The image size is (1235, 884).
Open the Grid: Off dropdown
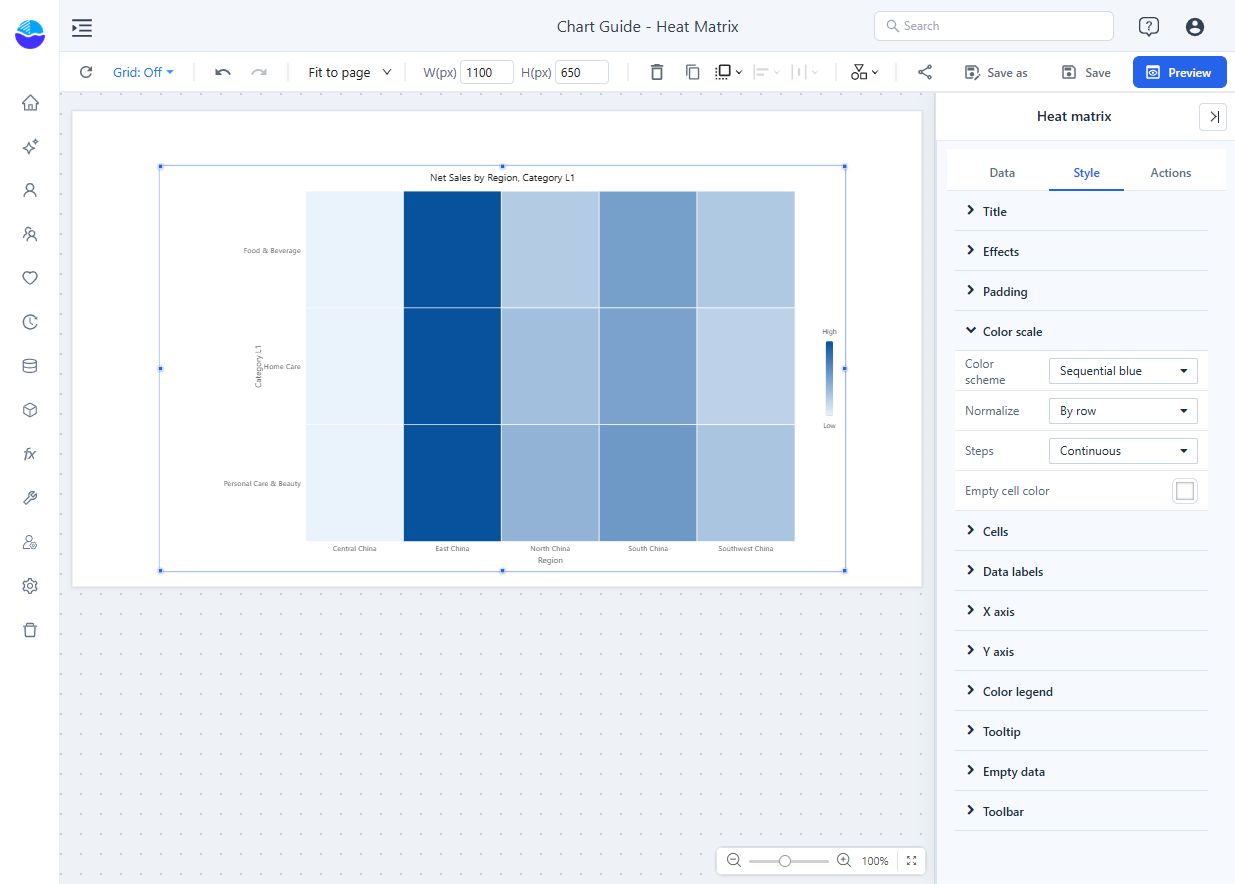click(144, 72)
